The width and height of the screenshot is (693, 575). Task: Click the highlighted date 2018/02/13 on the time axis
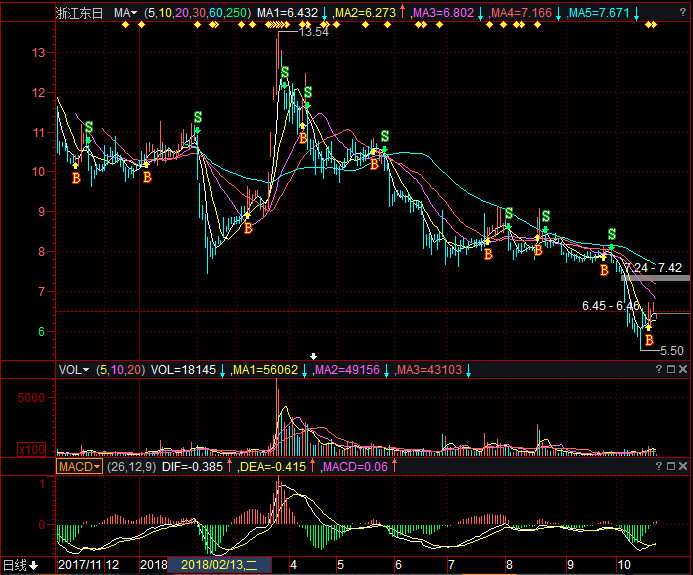(219, 565)
